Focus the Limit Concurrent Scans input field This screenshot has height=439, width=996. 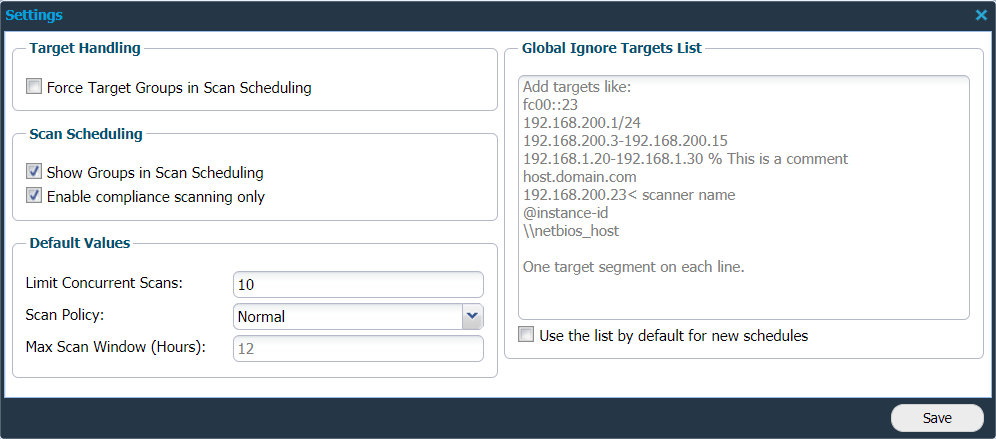point(358,284)
